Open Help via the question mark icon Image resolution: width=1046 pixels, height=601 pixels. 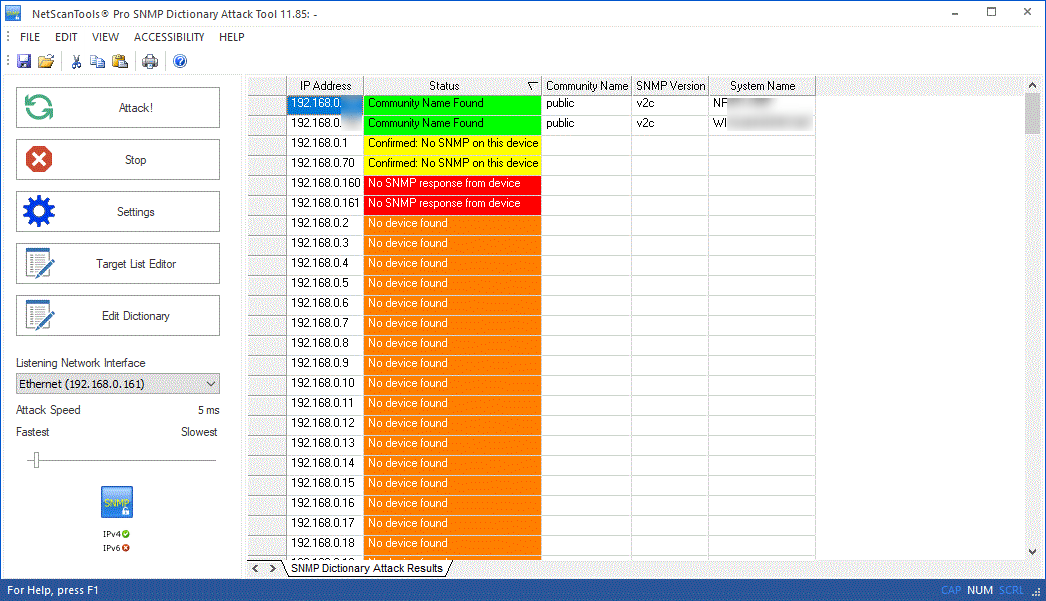[x=180, y=61]
